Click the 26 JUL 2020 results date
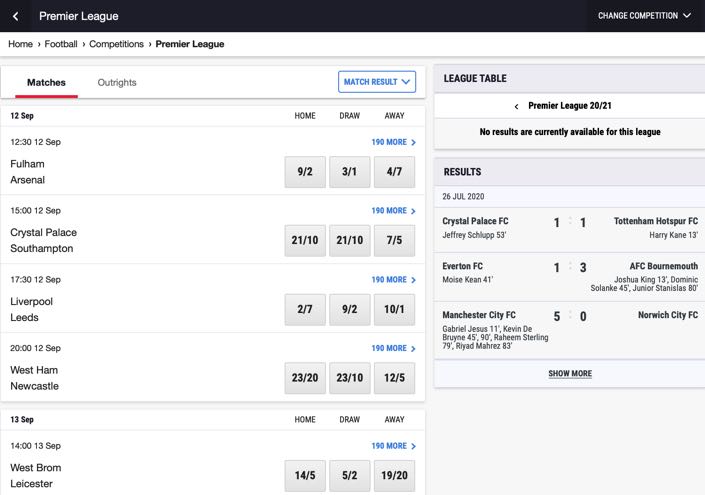 coord(463,197)
